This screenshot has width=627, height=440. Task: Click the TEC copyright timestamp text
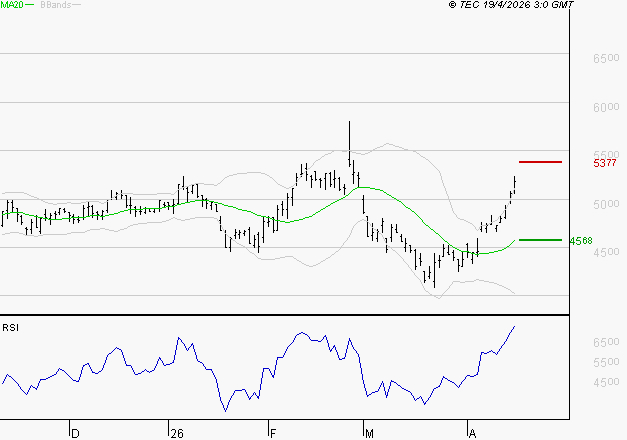[x=512, y=5]
